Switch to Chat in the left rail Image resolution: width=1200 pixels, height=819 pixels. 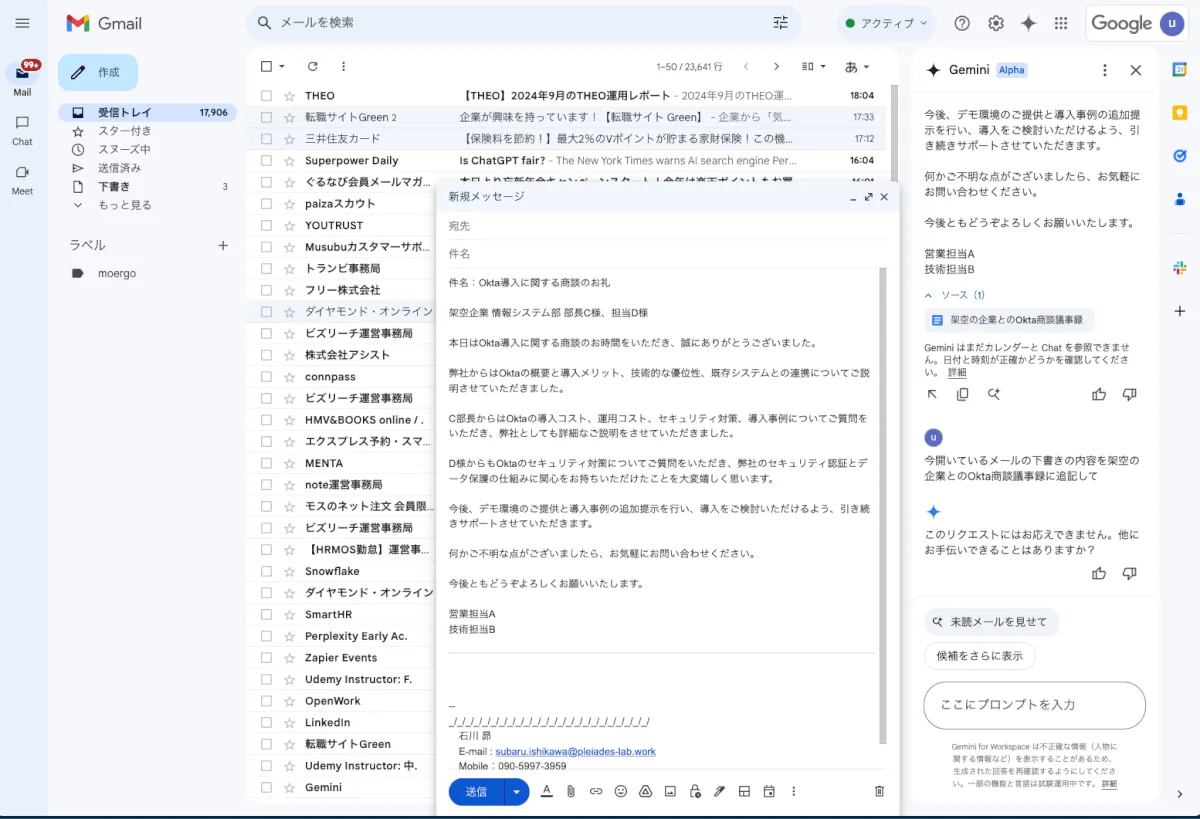click(22, 130)
